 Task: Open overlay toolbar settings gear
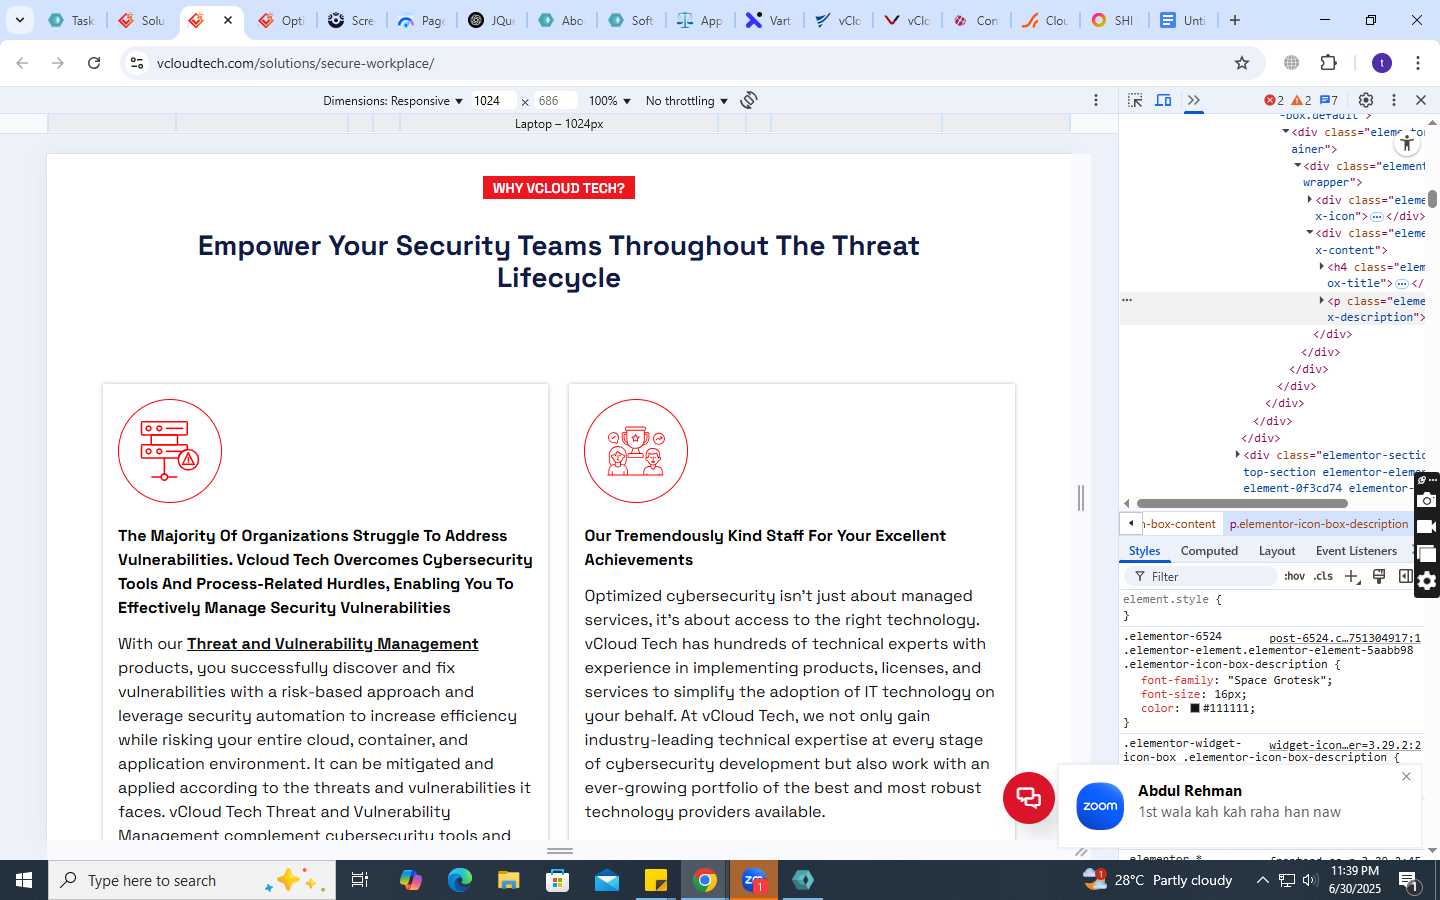coord(1427,581)
